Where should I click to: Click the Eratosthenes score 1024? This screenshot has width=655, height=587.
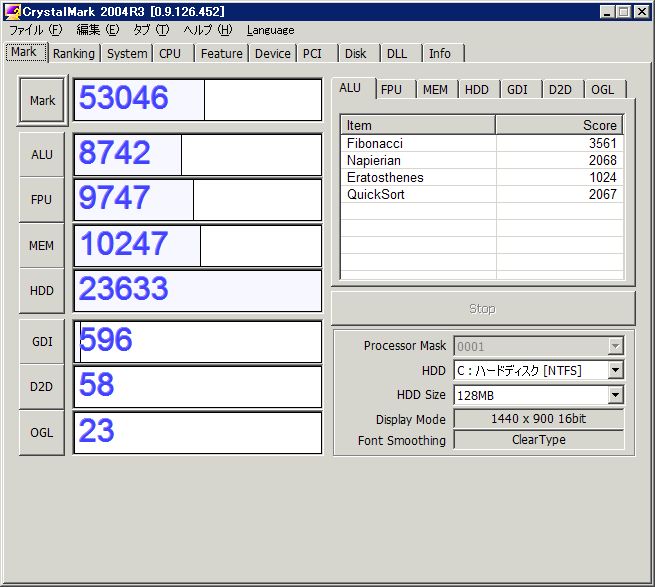click(602, 177)
